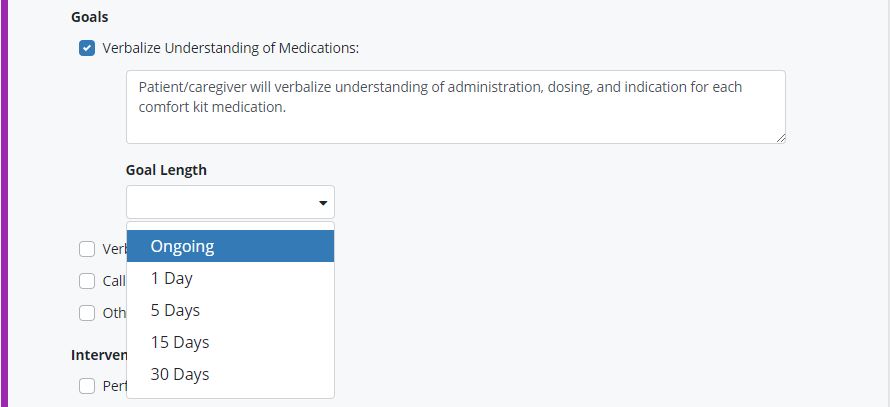This screenshot has height=407, width=890.
Task: Enable the "Call" goal checkbox
Action: tap(87, 281)
